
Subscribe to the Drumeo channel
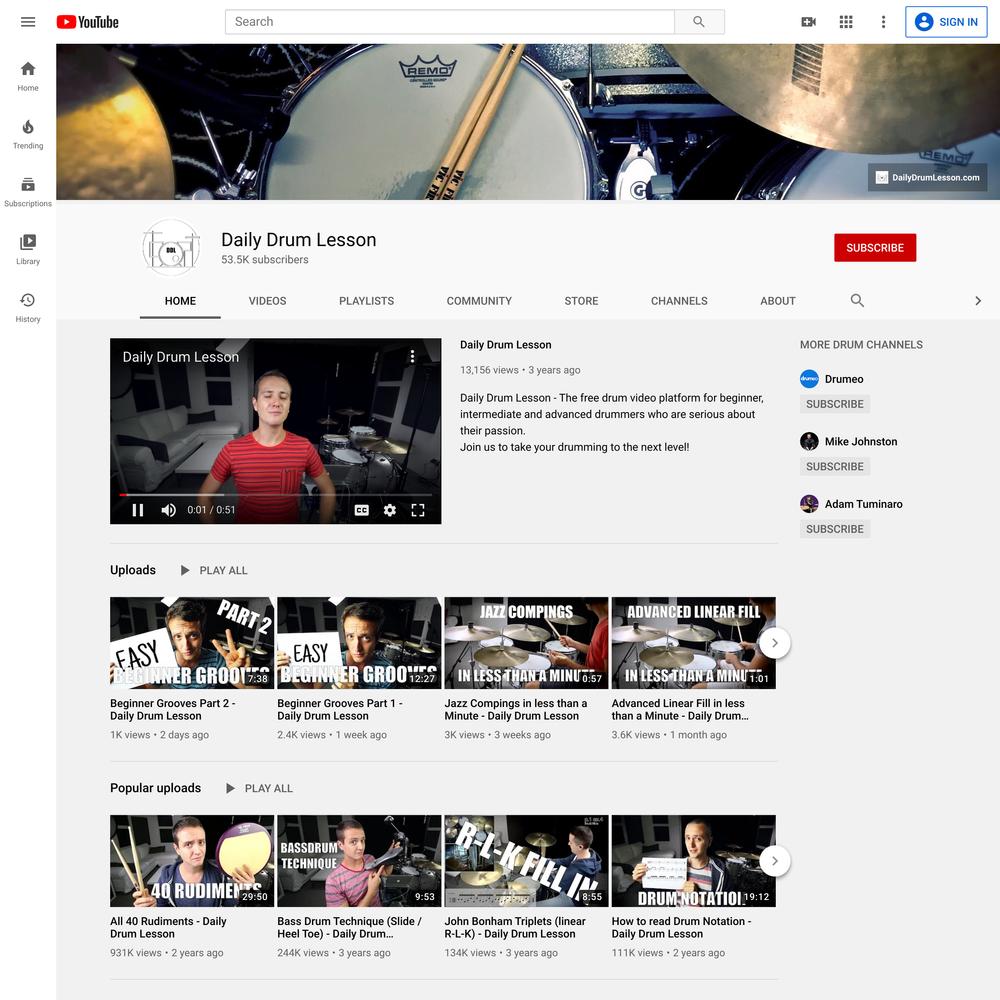click(835, 404)
